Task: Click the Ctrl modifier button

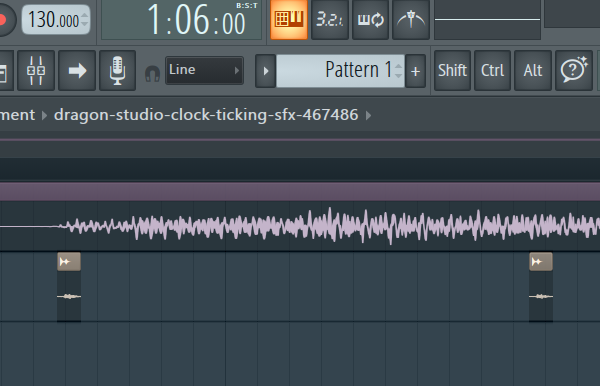Action: (x=492, y=70)
